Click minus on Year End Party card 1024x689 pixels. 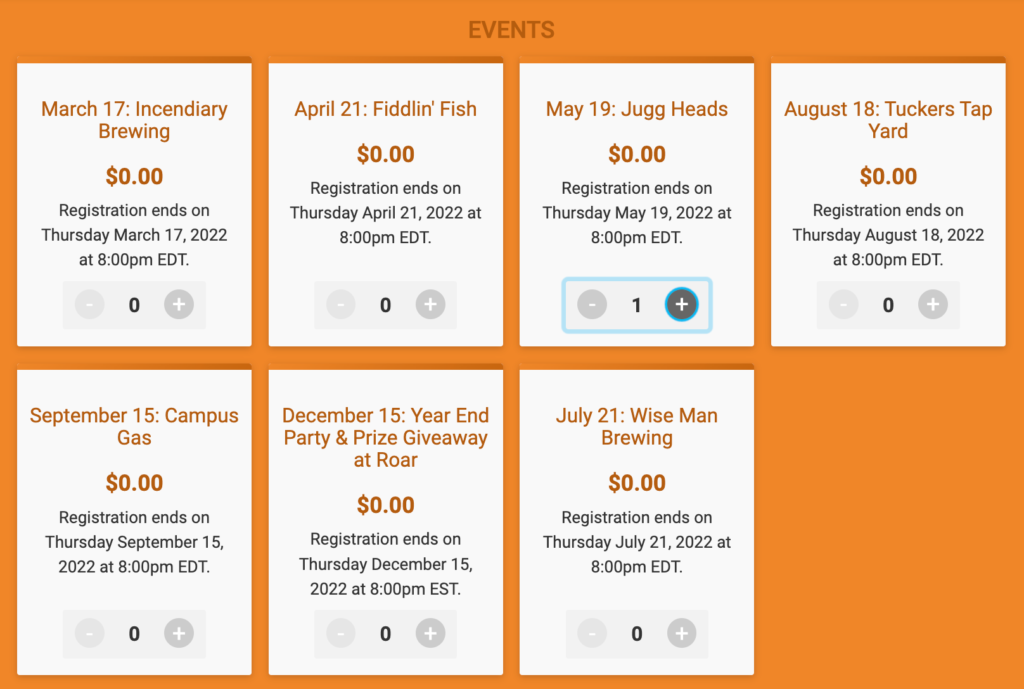click(341, 633)
